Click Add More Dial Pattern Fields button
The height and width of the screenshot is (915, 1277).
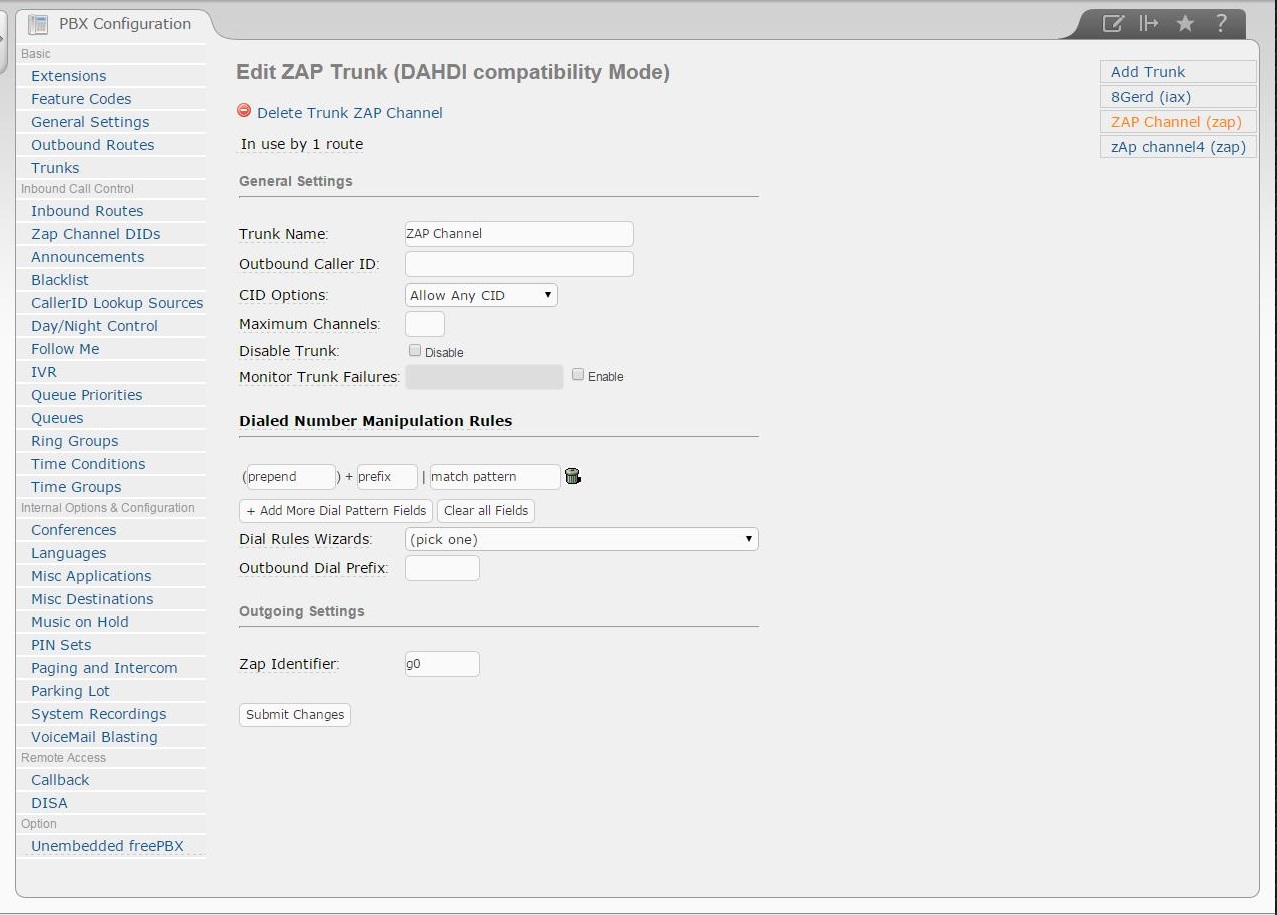(336, 510)
